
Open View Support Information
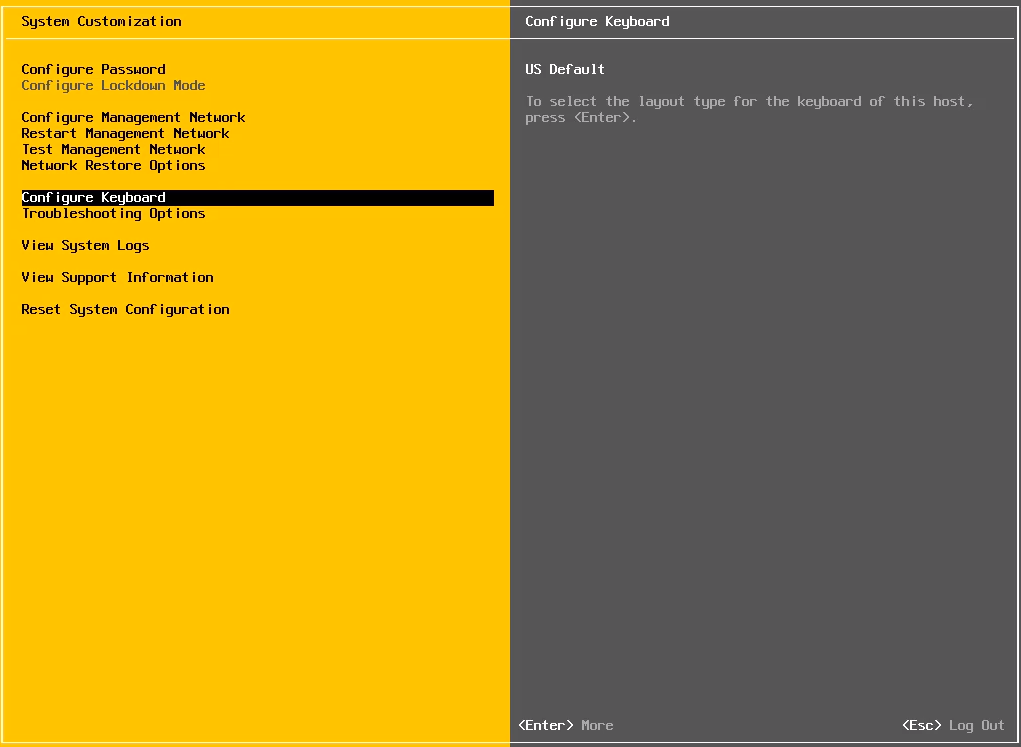117,277
